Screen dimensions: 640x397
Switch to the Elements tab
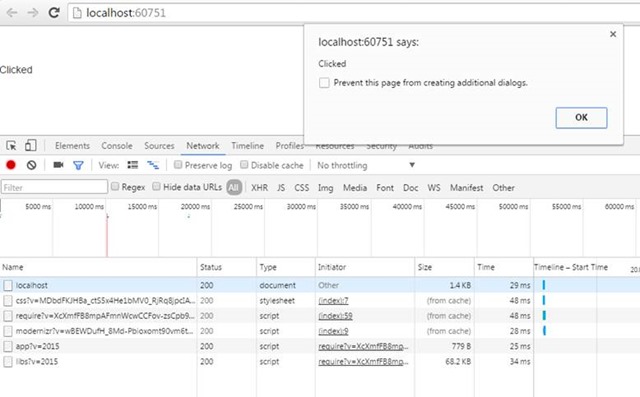tap(72, 146)
